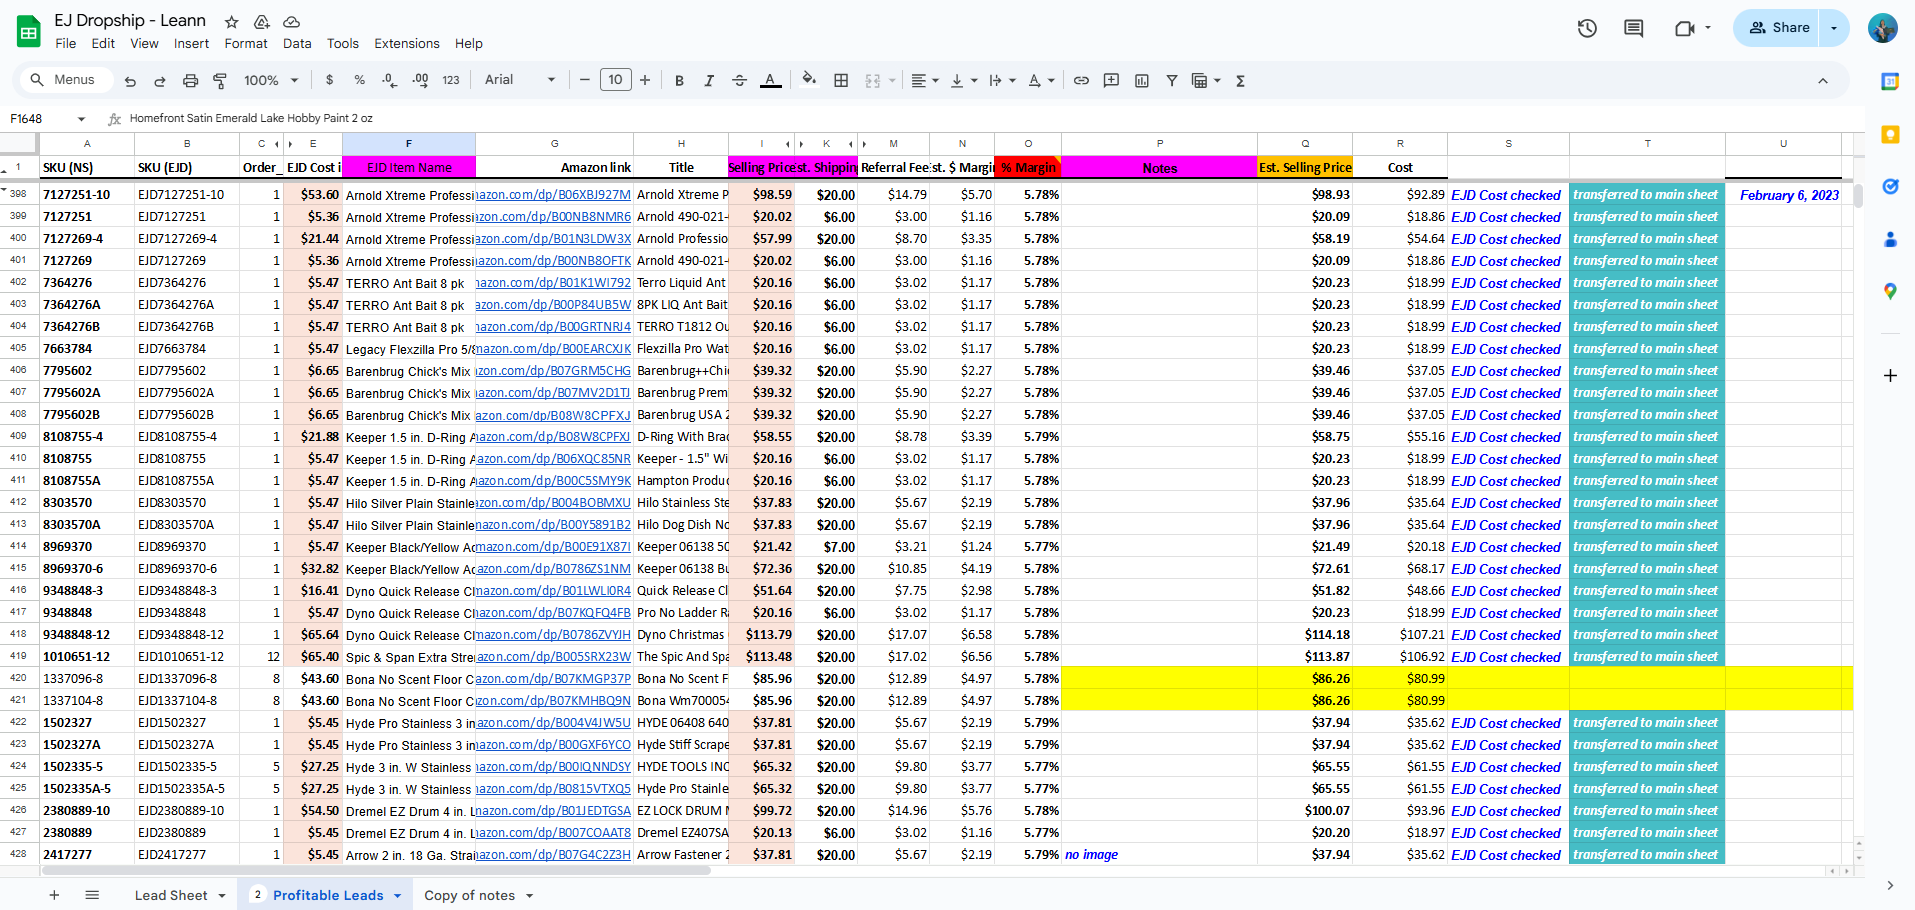Undo the last action
This screenshot has width=1915, height=910.
130,81
